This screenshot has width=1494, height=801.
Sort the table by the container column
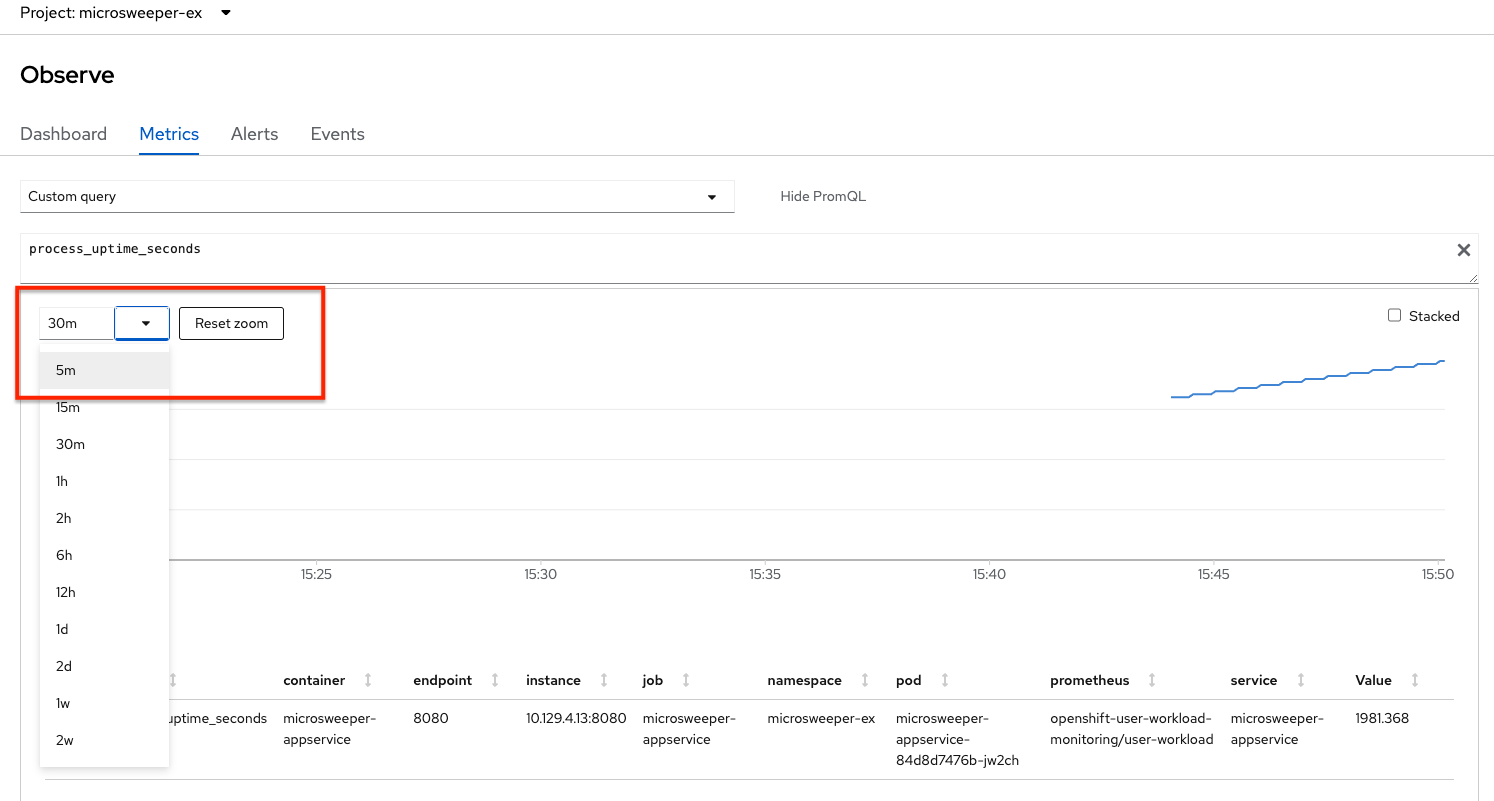pos(366,679)
